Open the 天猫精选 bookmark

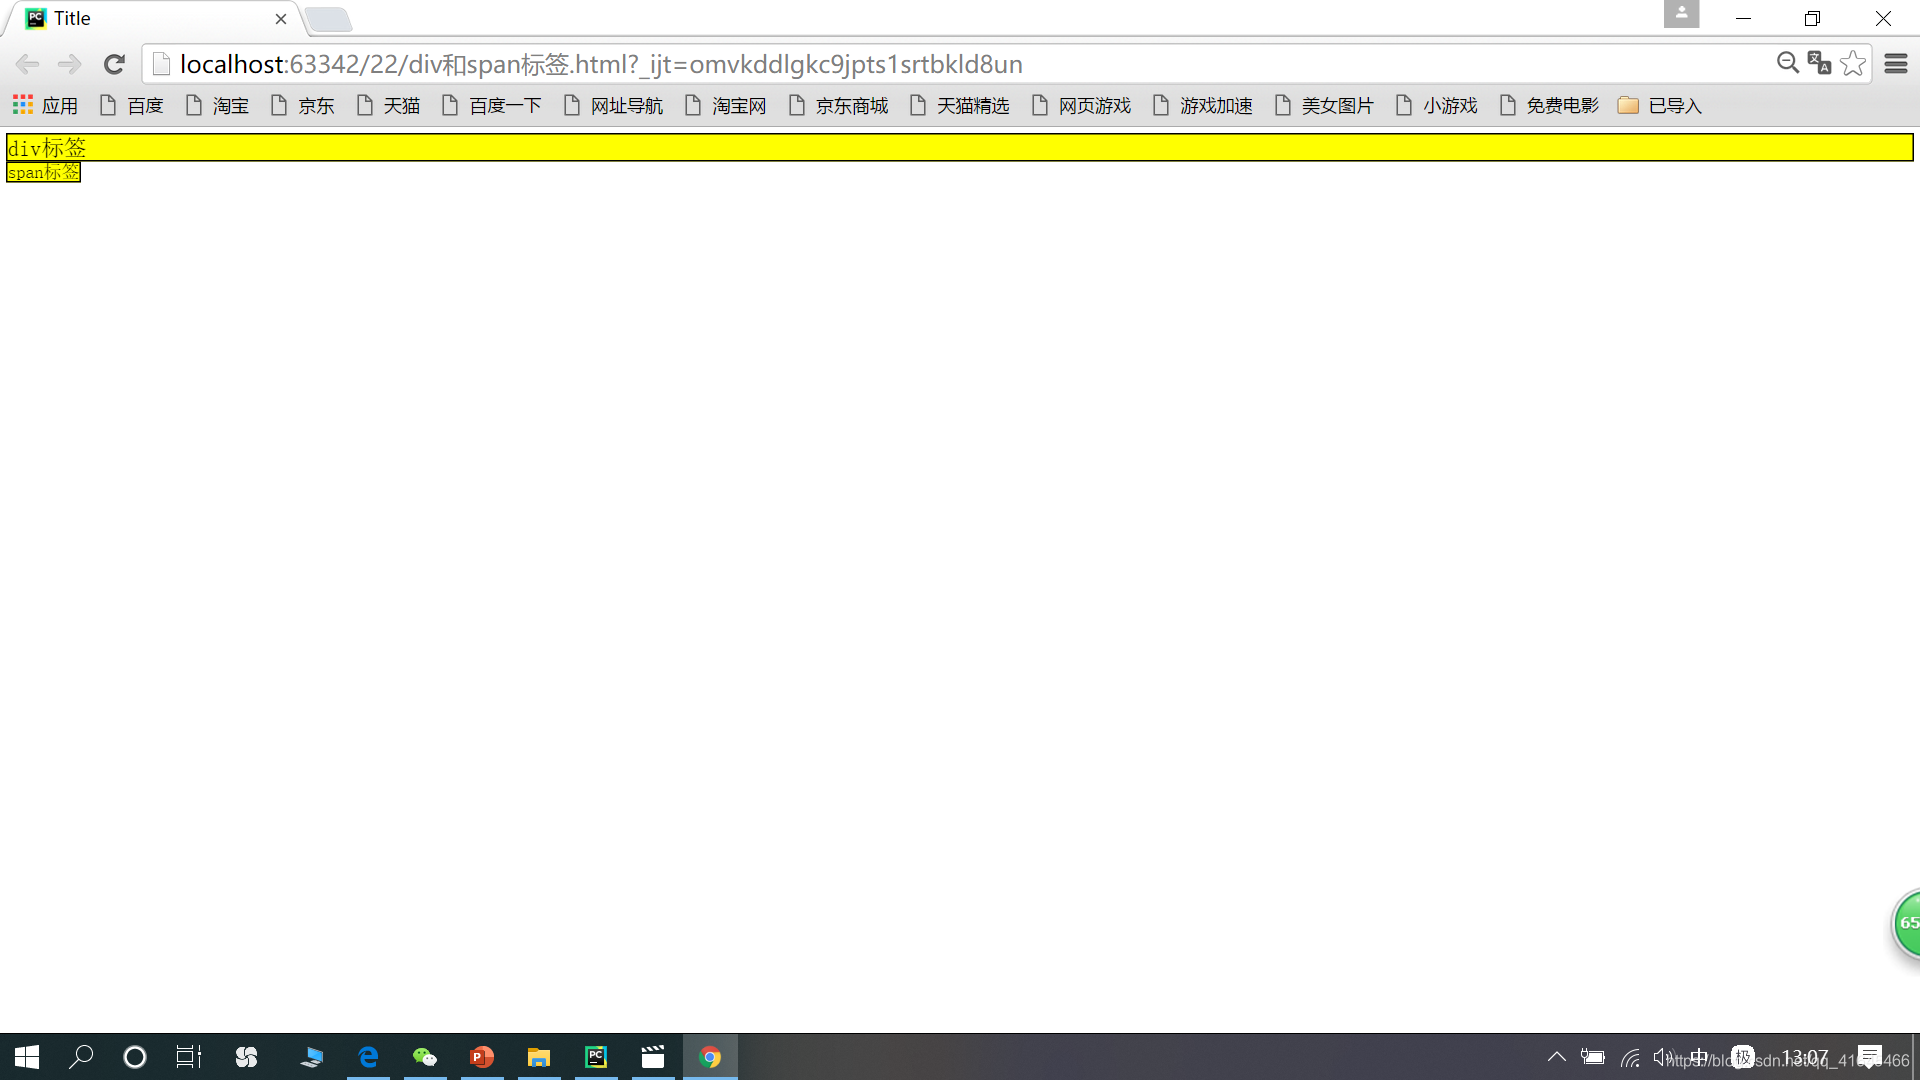[x=960, y=105]
